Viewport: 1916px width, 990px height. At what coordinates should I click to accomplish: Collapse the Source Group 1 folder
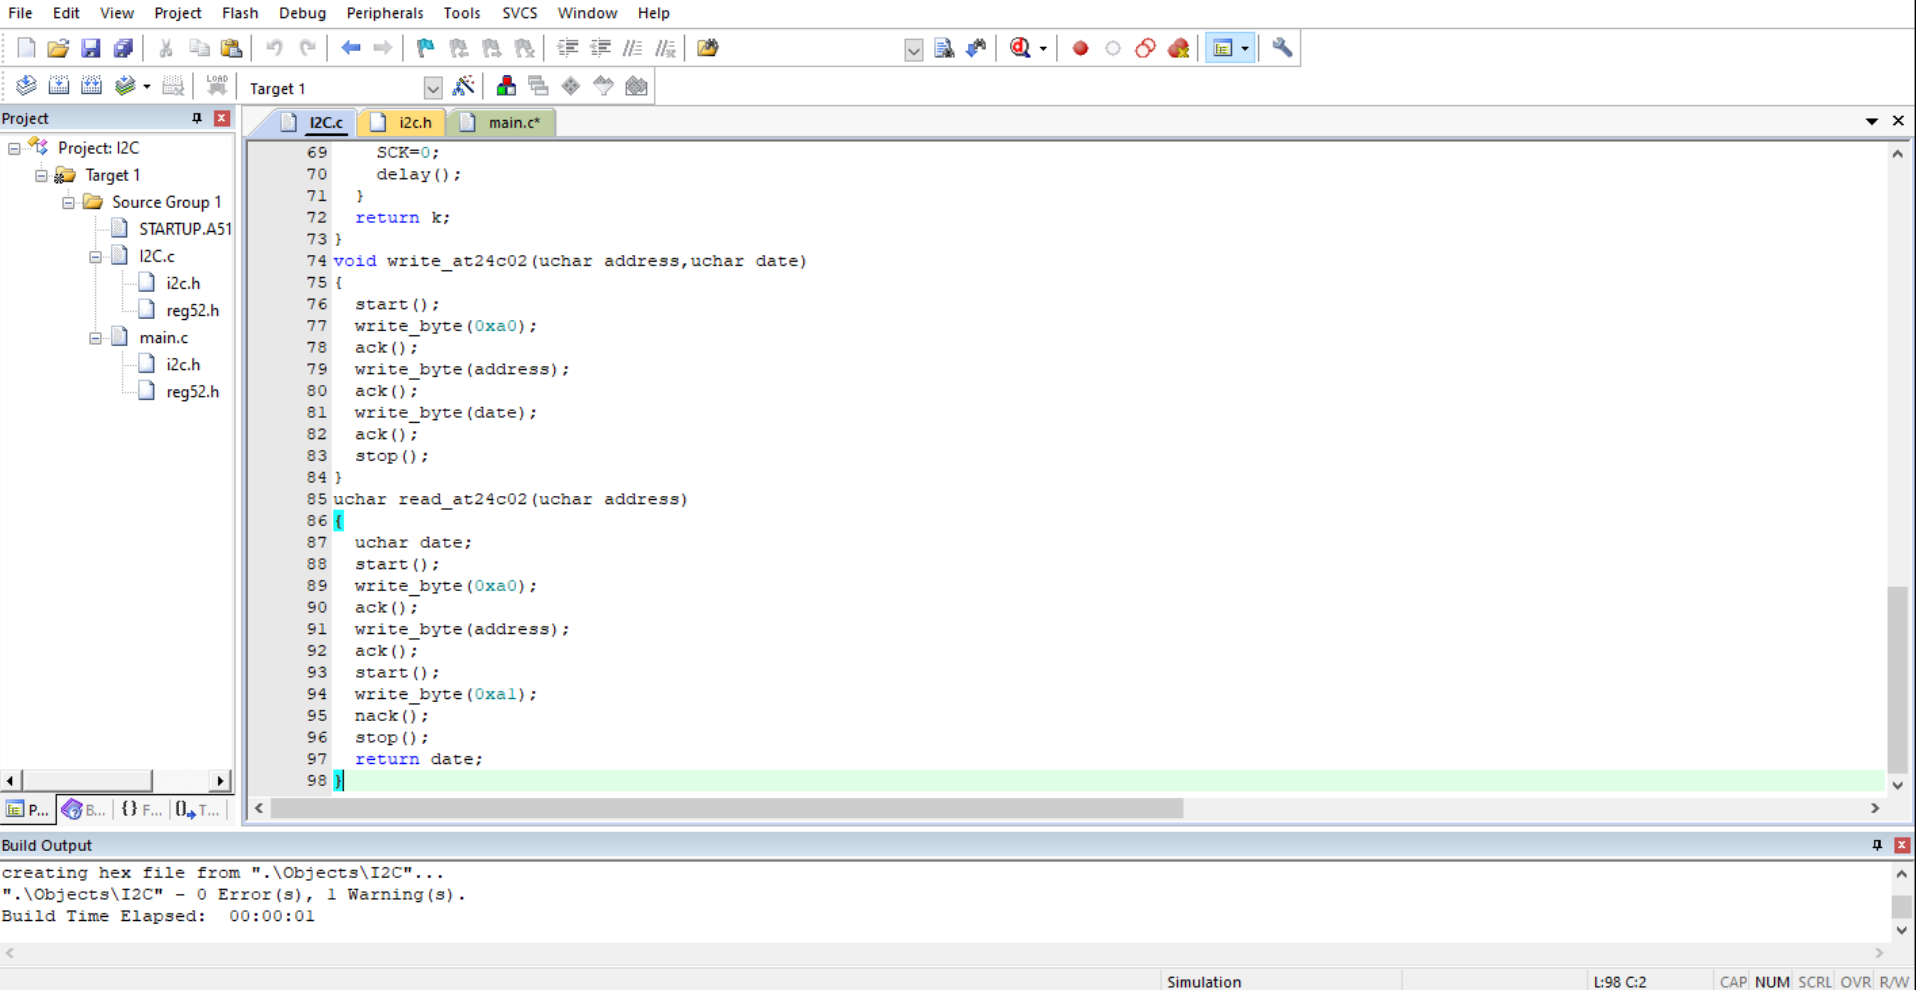click(x=68, y=202)
